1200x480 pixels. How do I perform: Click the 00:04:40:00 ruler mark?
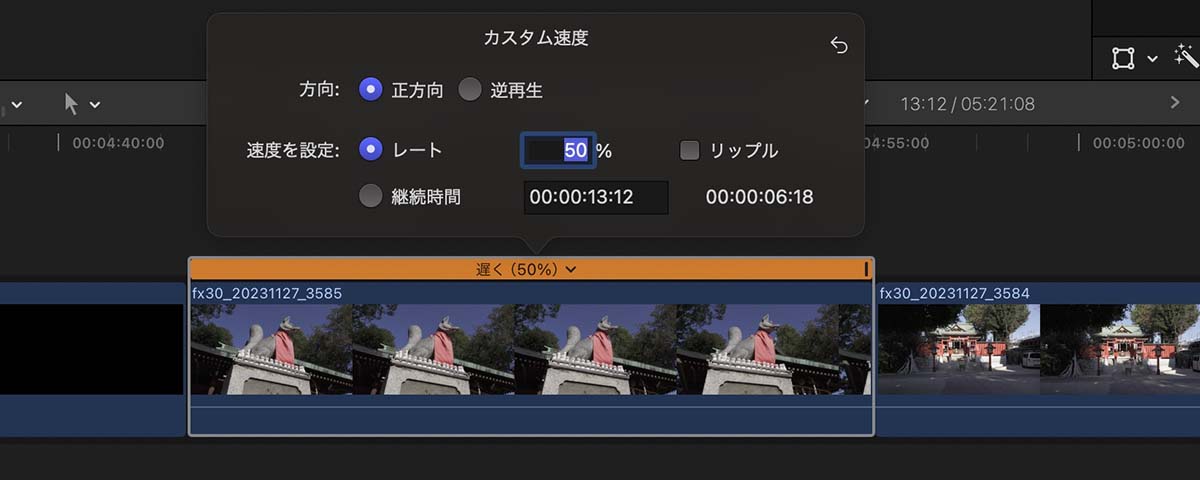tap(118, 143)
